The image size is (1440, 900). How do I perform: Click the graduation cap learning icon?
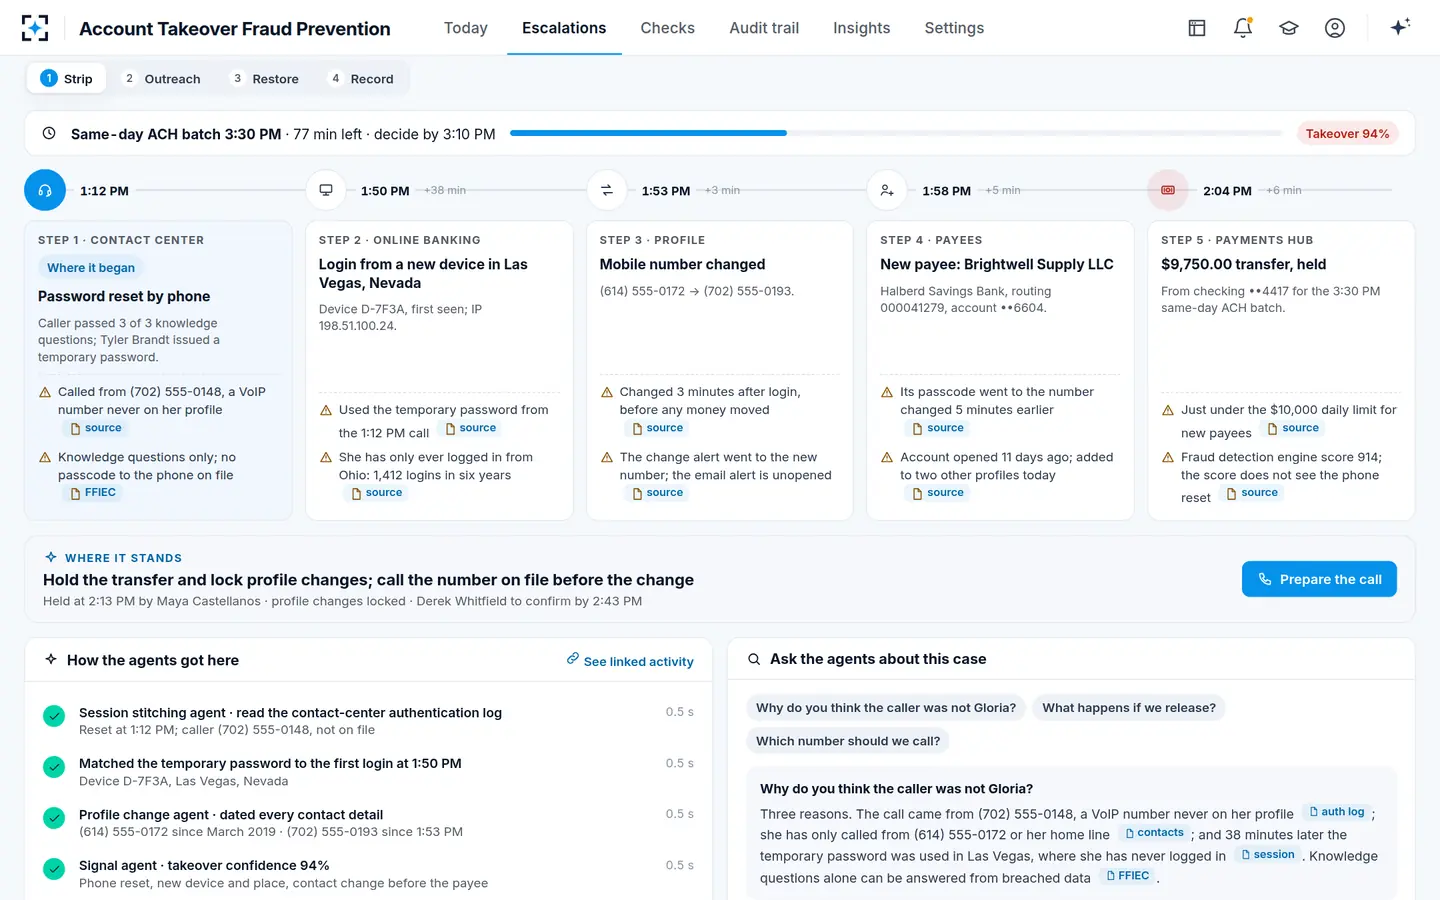click(1289, 28)
